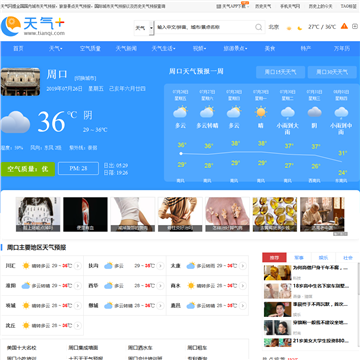Click the overcast cloud icon for 07月31日
The width and height of the screenshot is (360, 360).
[x=314, y=112]
